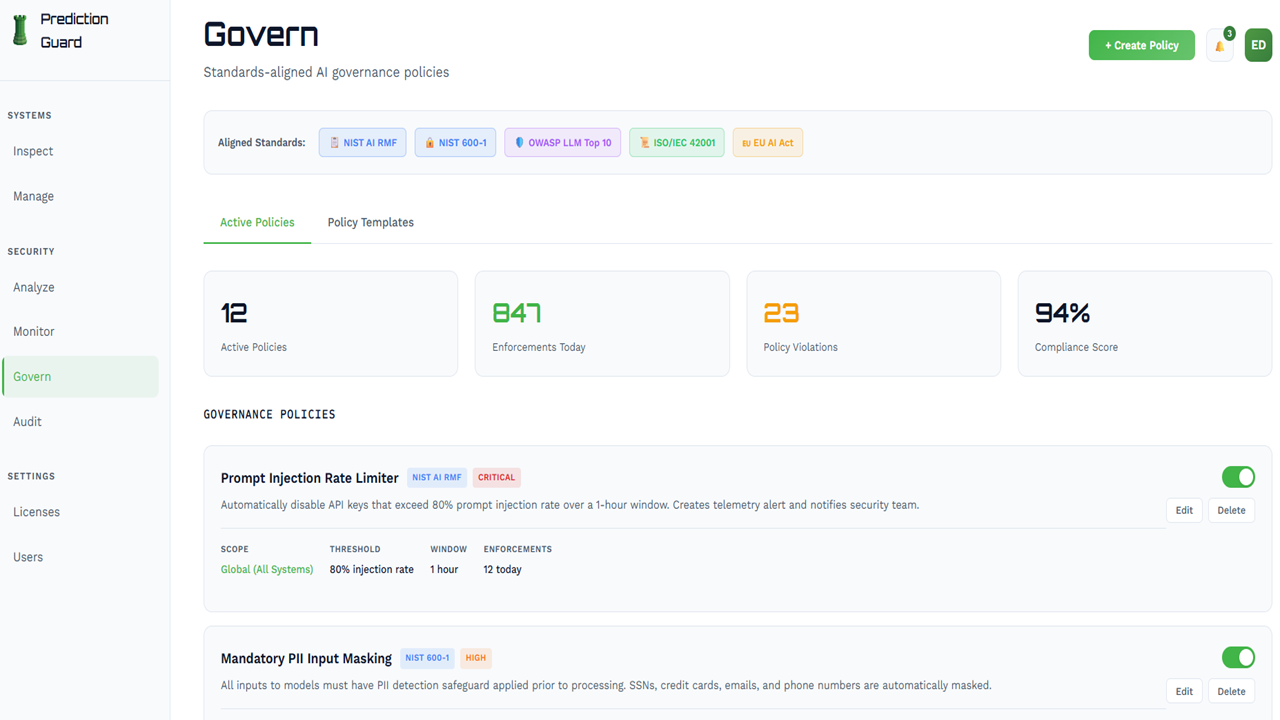Select Govern in the sidebar
Image resolution: width=1280 pixels, height=720 pixels.
tap(80, 376)
